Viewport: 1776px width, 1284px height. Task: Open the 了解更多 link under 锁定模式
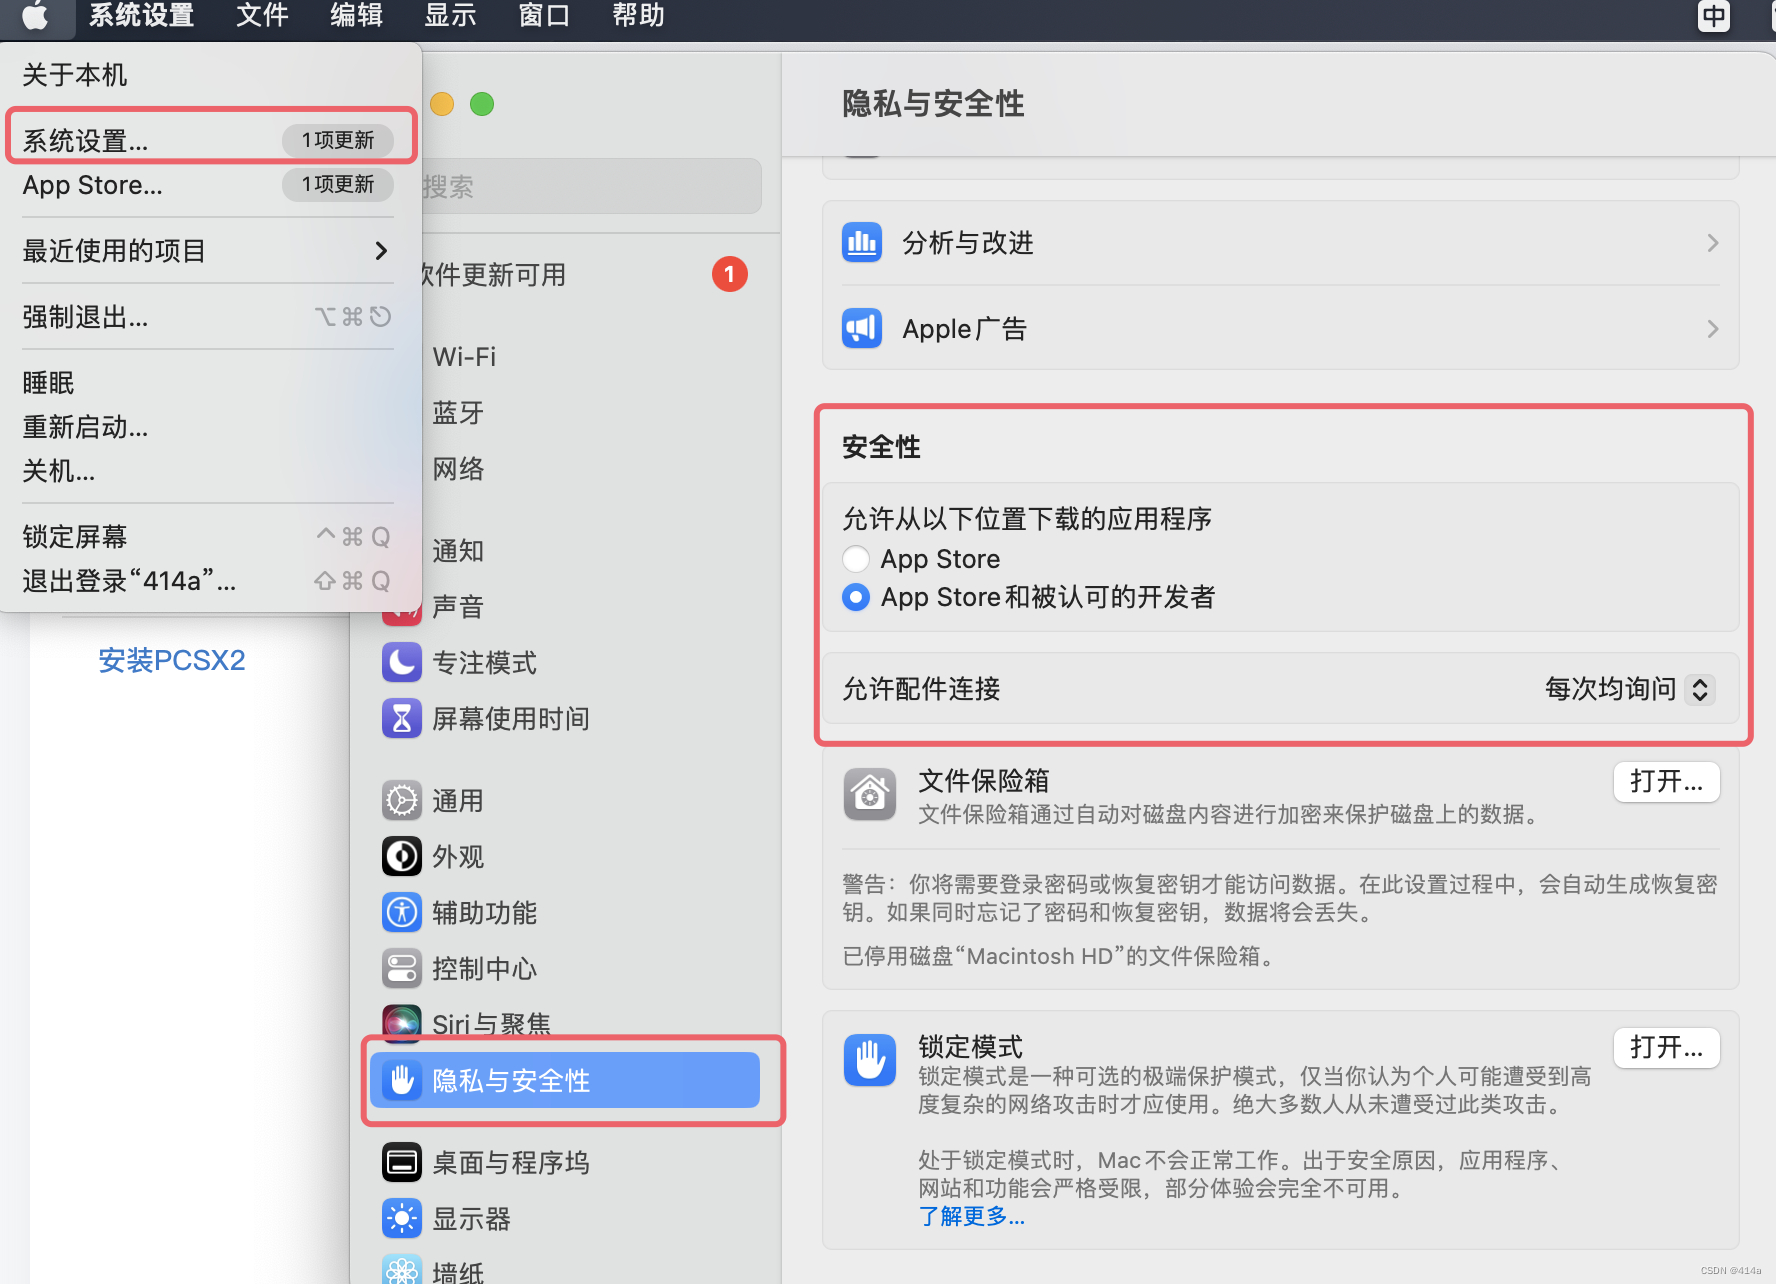coord(971,1216)
